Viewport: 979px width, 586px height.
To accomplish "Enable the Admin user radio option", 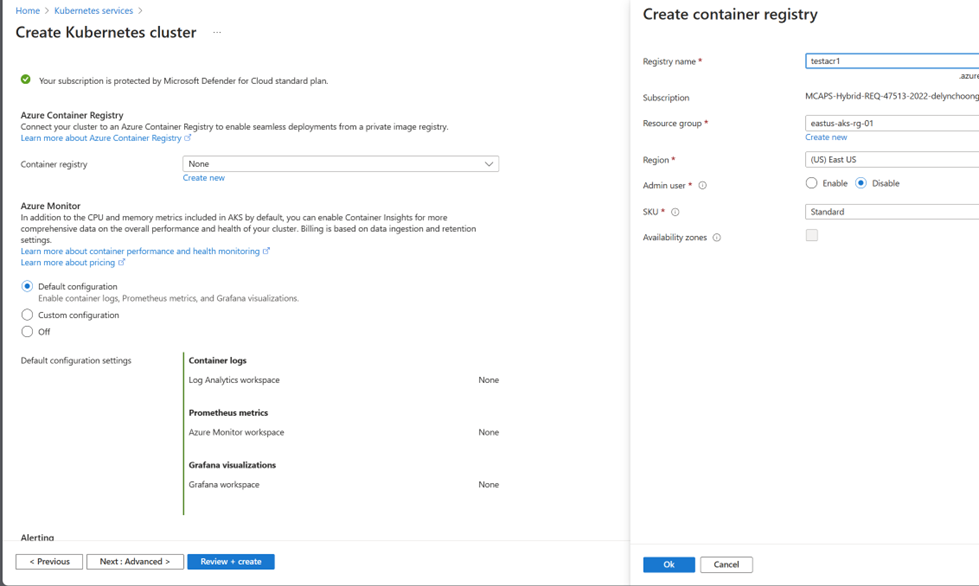I will [x=811, y=183].
